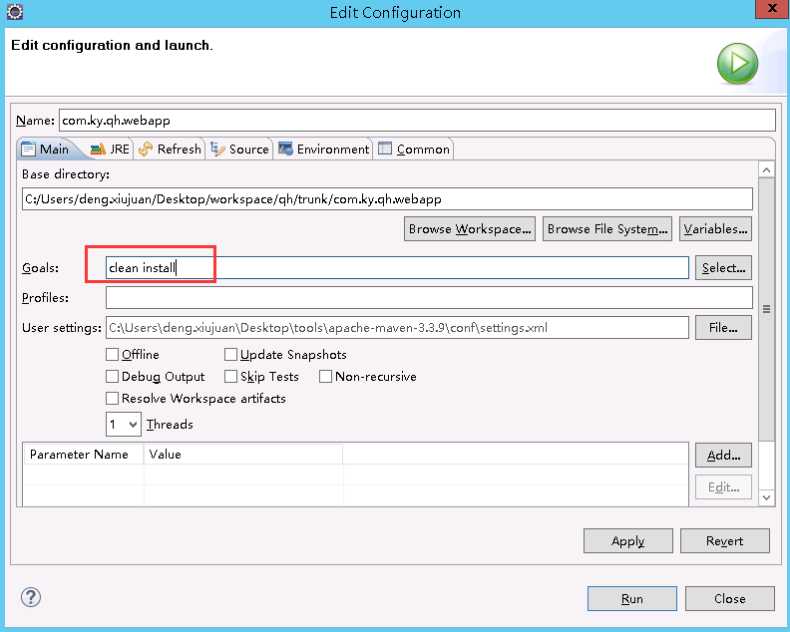The width and height of the screenshot is (790, 632).
Task: Enable Resolve Workspace artifacts
Action: [x=112, y=398]
